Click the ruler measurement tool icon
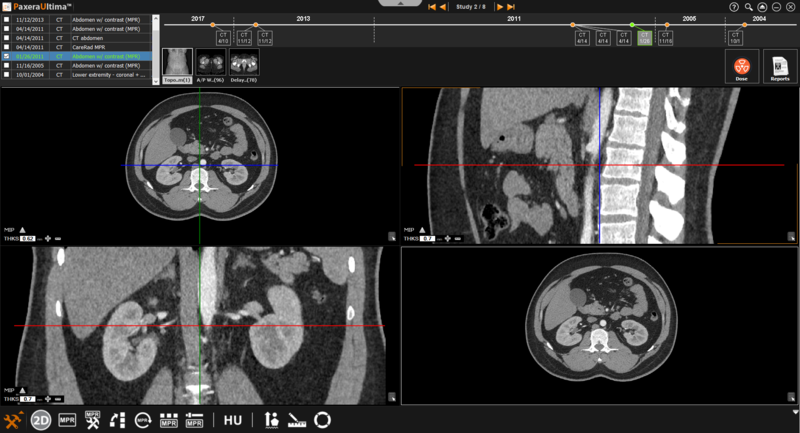The image size is (800, 433). click(298, 421)
